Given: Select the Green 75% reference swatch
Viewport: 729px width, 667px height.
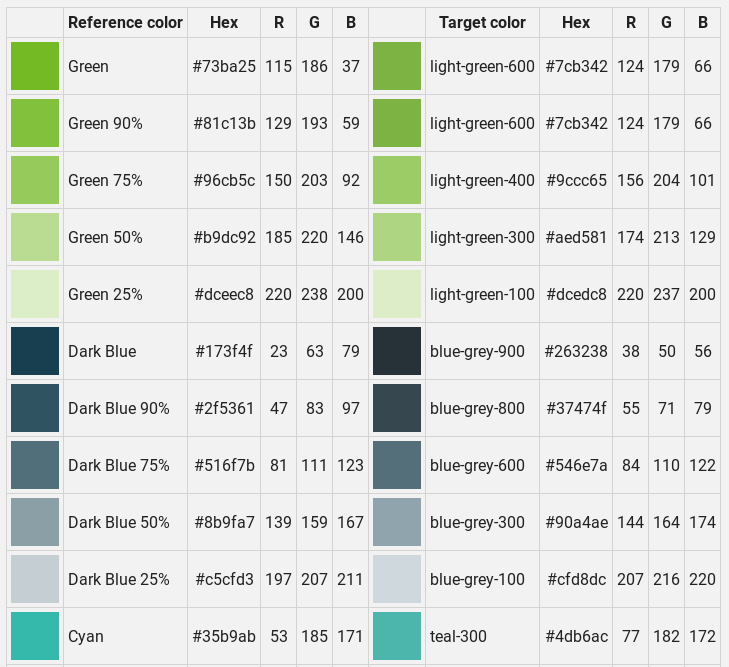Looking at the screenshot, I should coord(35,180).
